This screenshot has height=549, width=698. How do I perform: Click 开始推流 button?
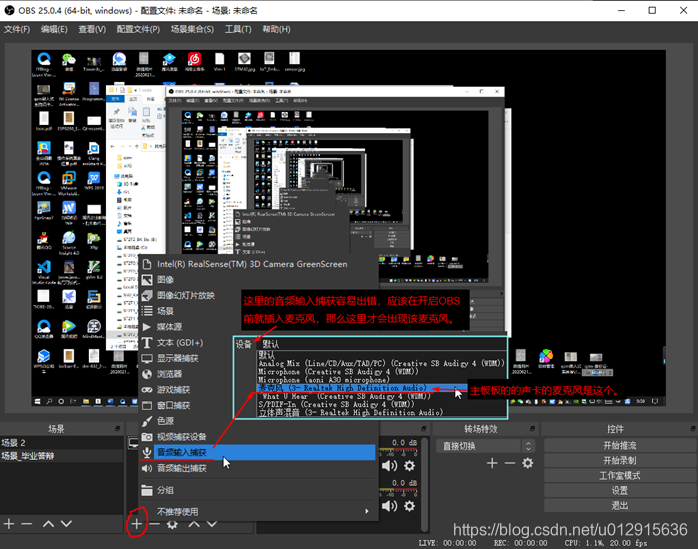620,445
